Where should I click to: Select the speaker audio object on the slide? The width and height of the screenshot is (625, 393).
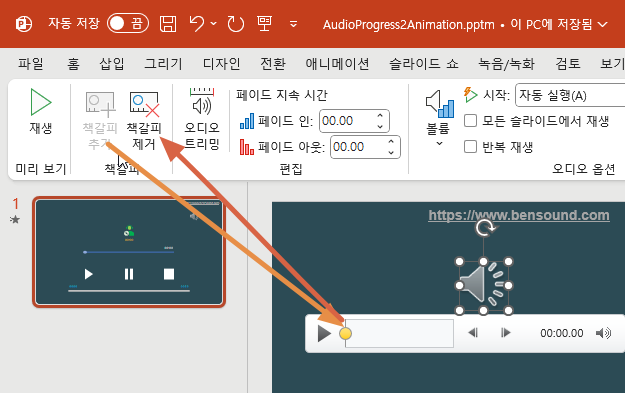[483, 286]
